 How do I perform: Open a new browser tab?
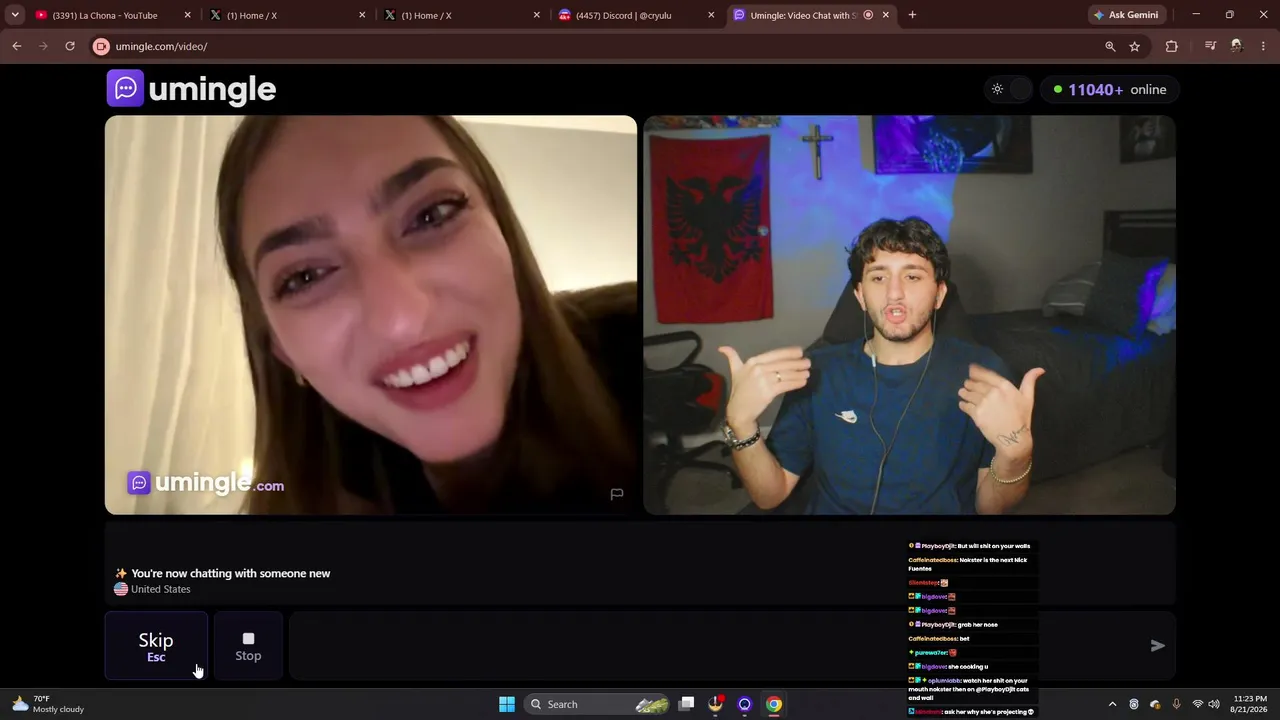tap(912, 15)
